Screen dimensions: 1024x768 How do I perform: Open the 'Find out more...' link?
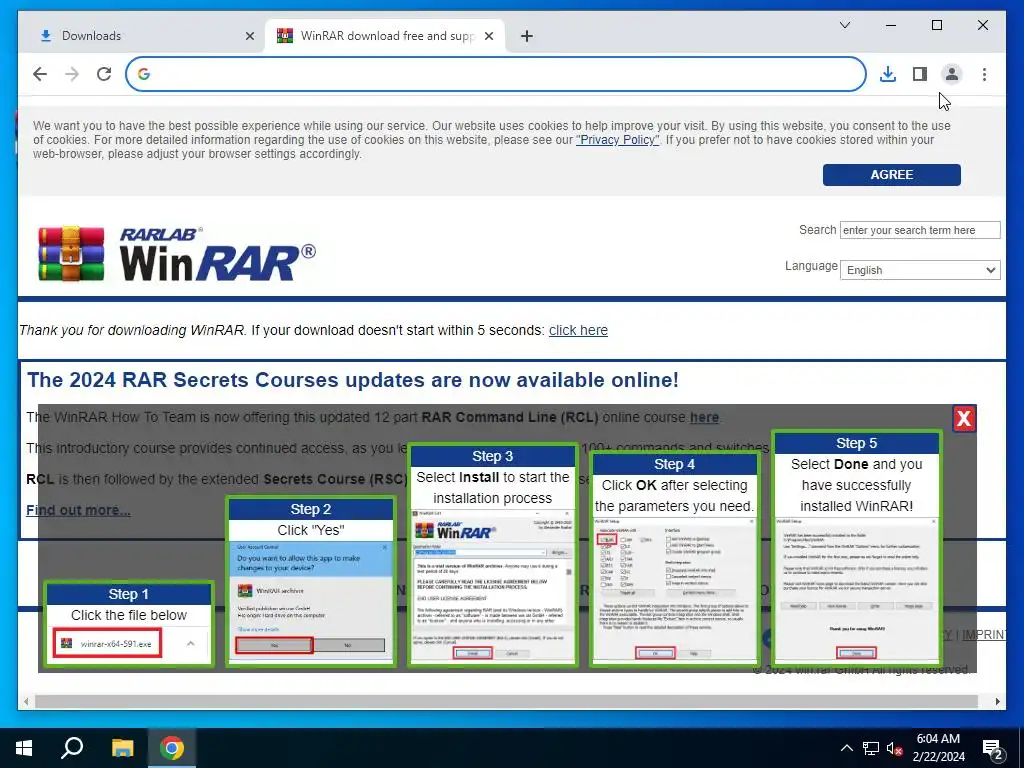pyautogui.click(x=78, y=510)
